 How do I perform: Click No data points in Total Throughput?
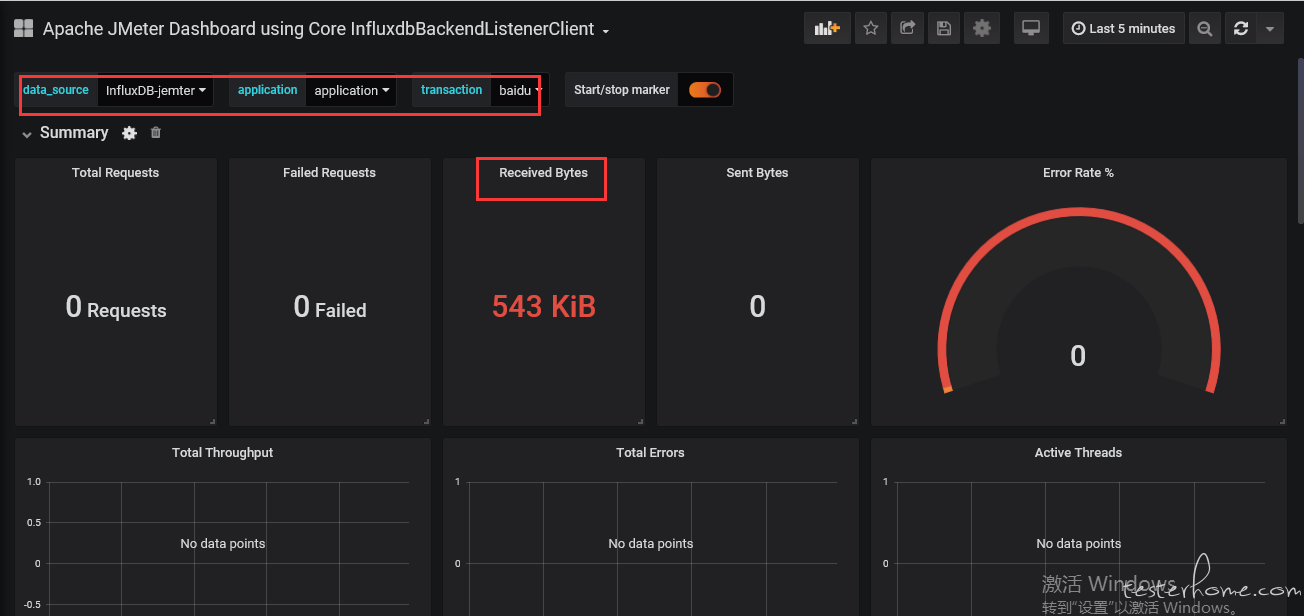coord(223,544)
